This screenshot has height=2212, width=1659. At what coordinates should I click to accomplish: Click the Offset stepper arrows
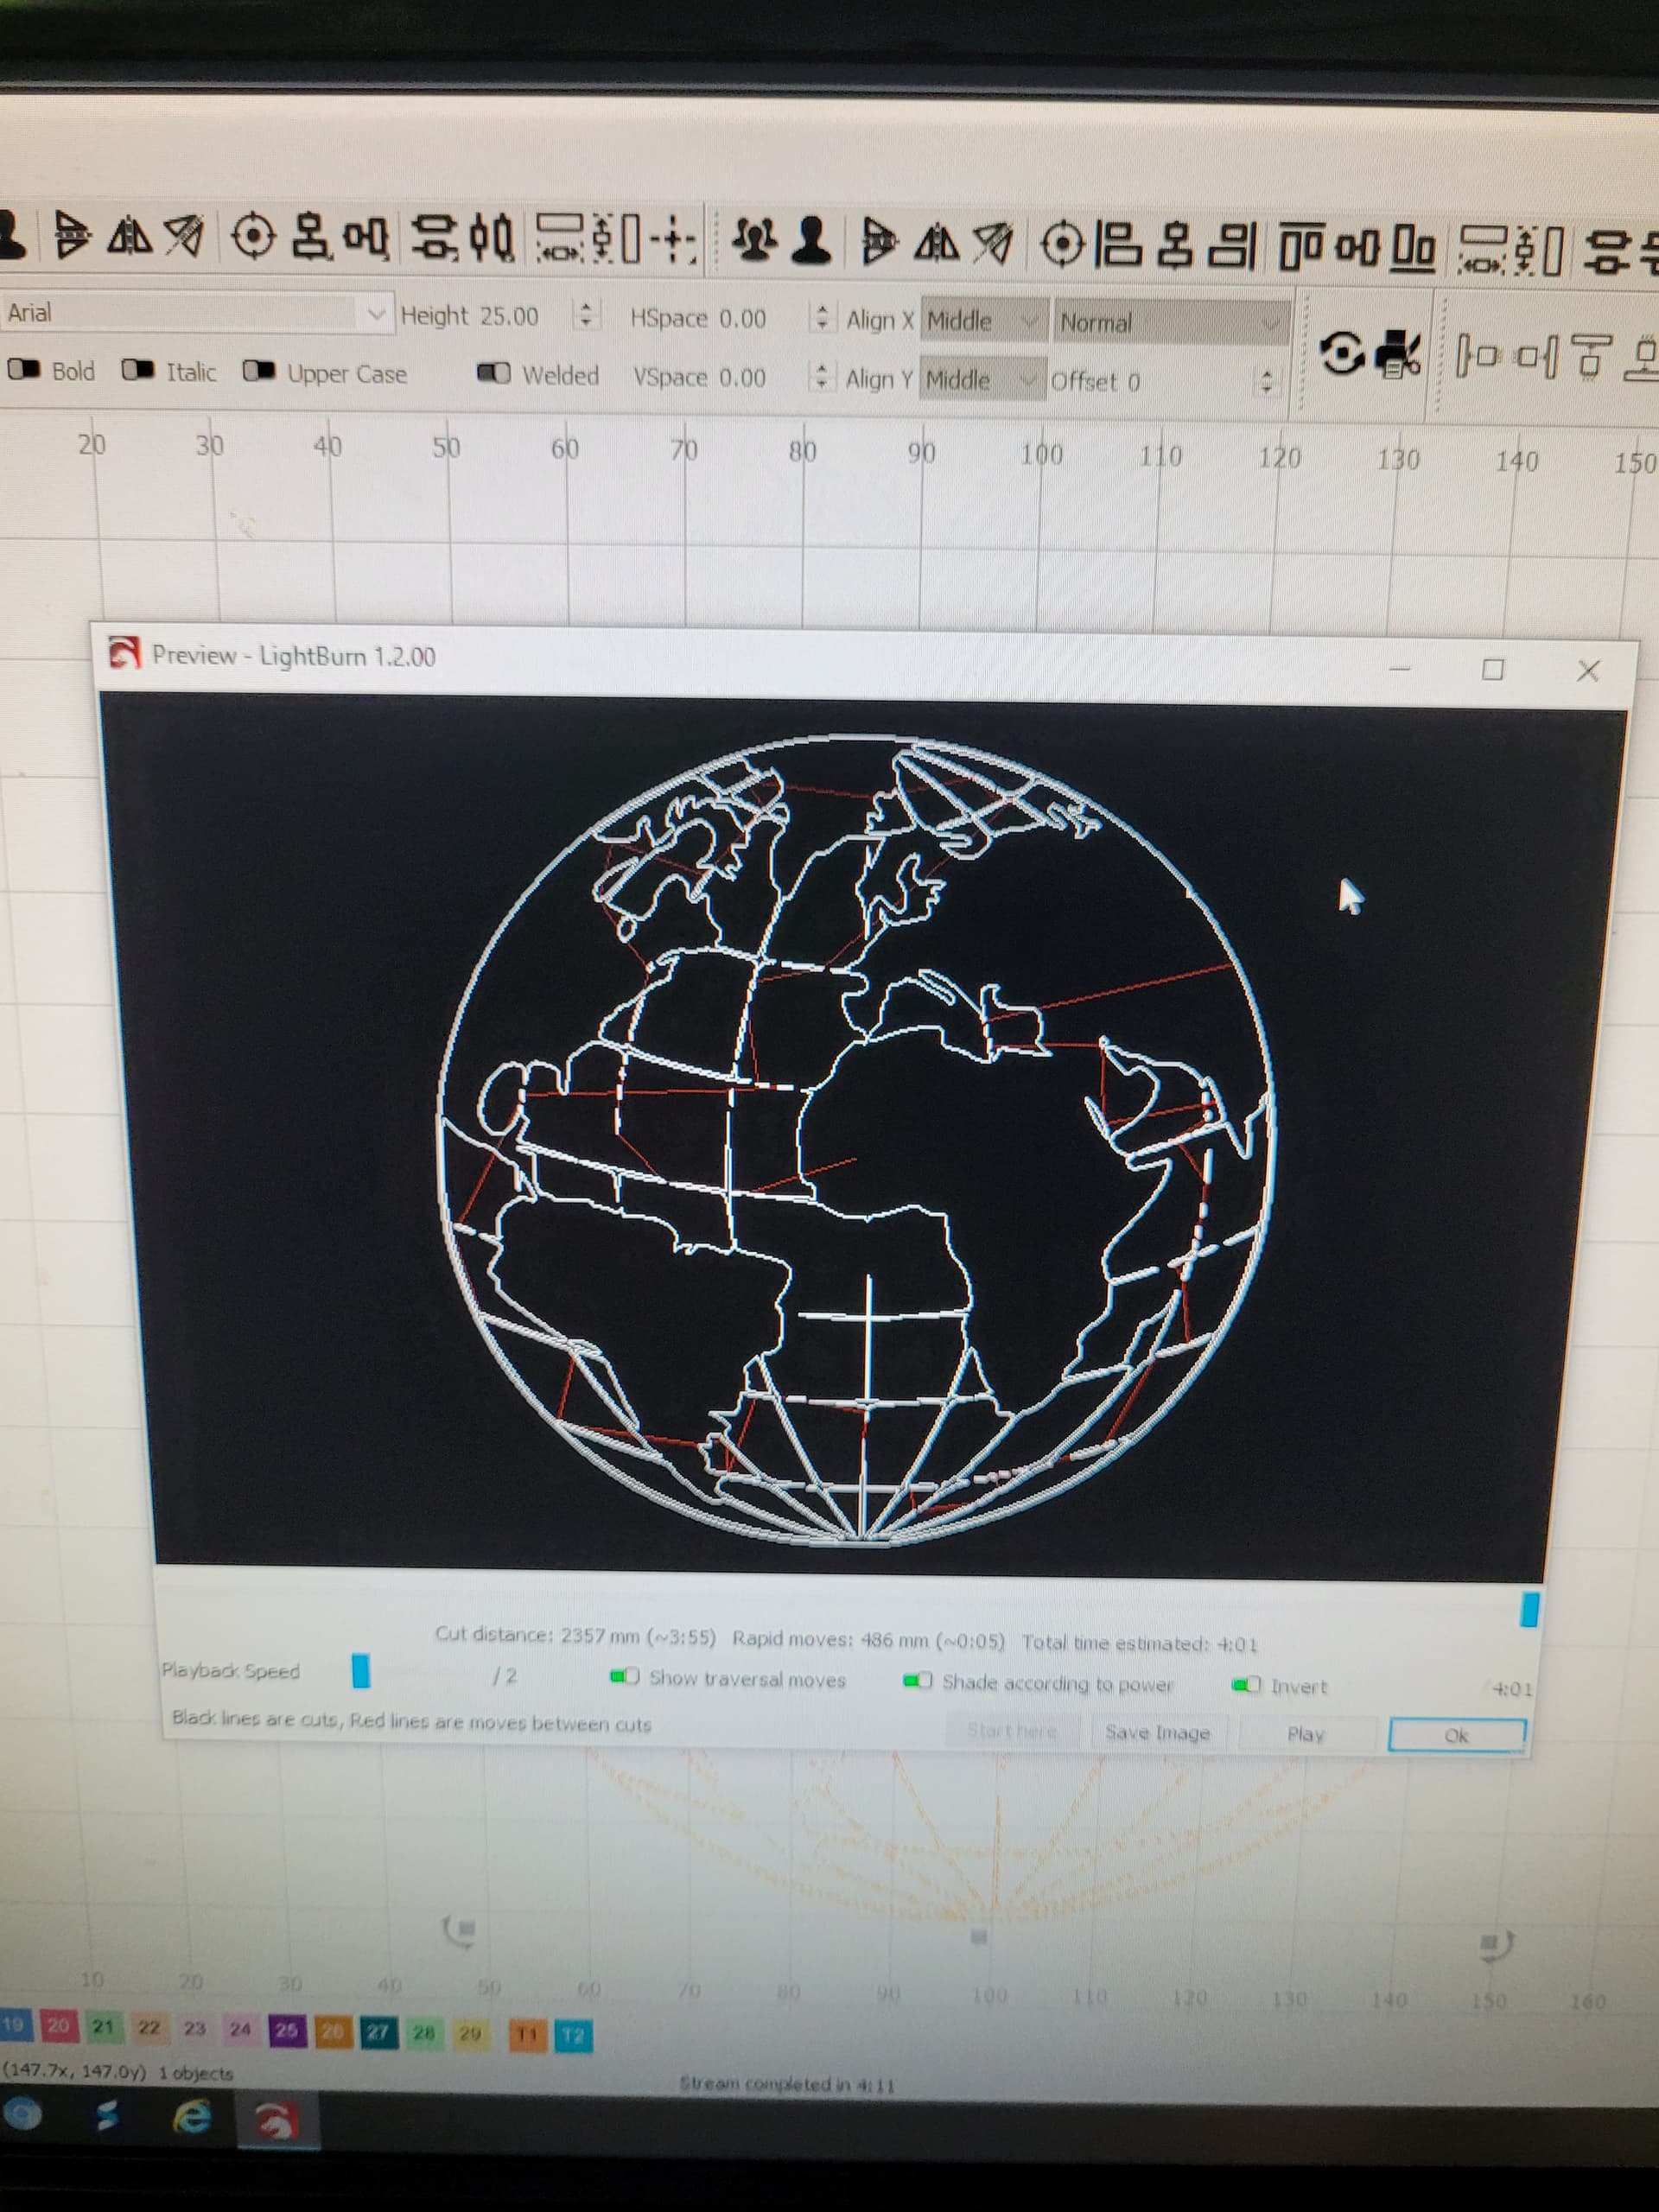[x=1267, y=382]
